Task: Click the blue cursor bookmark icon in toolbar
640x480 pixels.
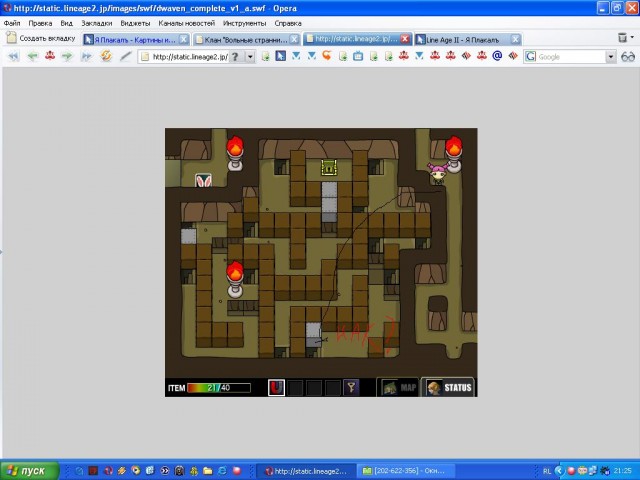Action: (x=280, y=56)
